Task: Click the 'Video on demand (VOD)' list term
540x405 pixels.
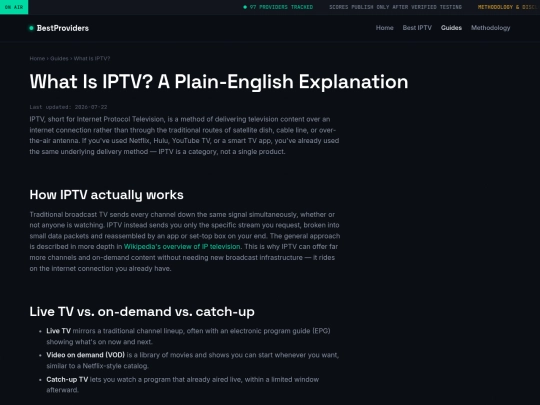Action: (x=85, y=355)
